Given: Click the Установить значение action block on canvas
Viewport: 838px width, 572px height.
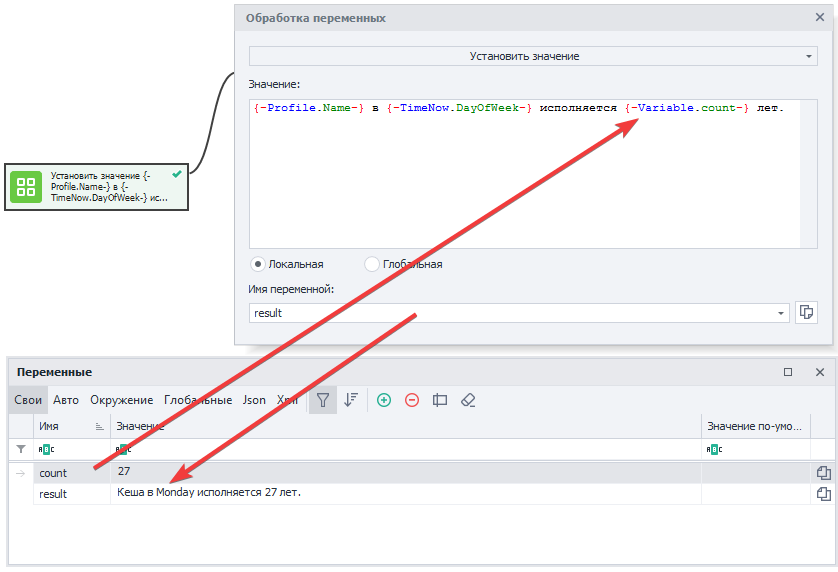Looking at the screenshot, I should click(x=97, y=187).
